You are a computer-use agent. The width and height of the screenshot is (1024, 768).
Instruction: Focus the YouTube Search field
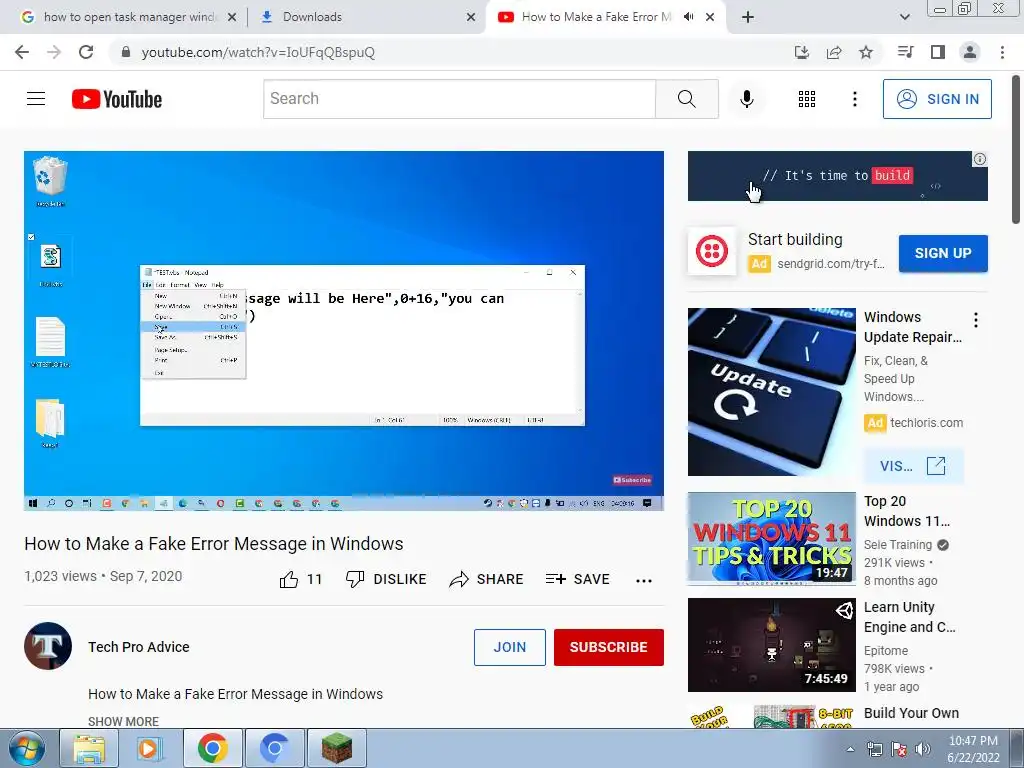(459, 99)
